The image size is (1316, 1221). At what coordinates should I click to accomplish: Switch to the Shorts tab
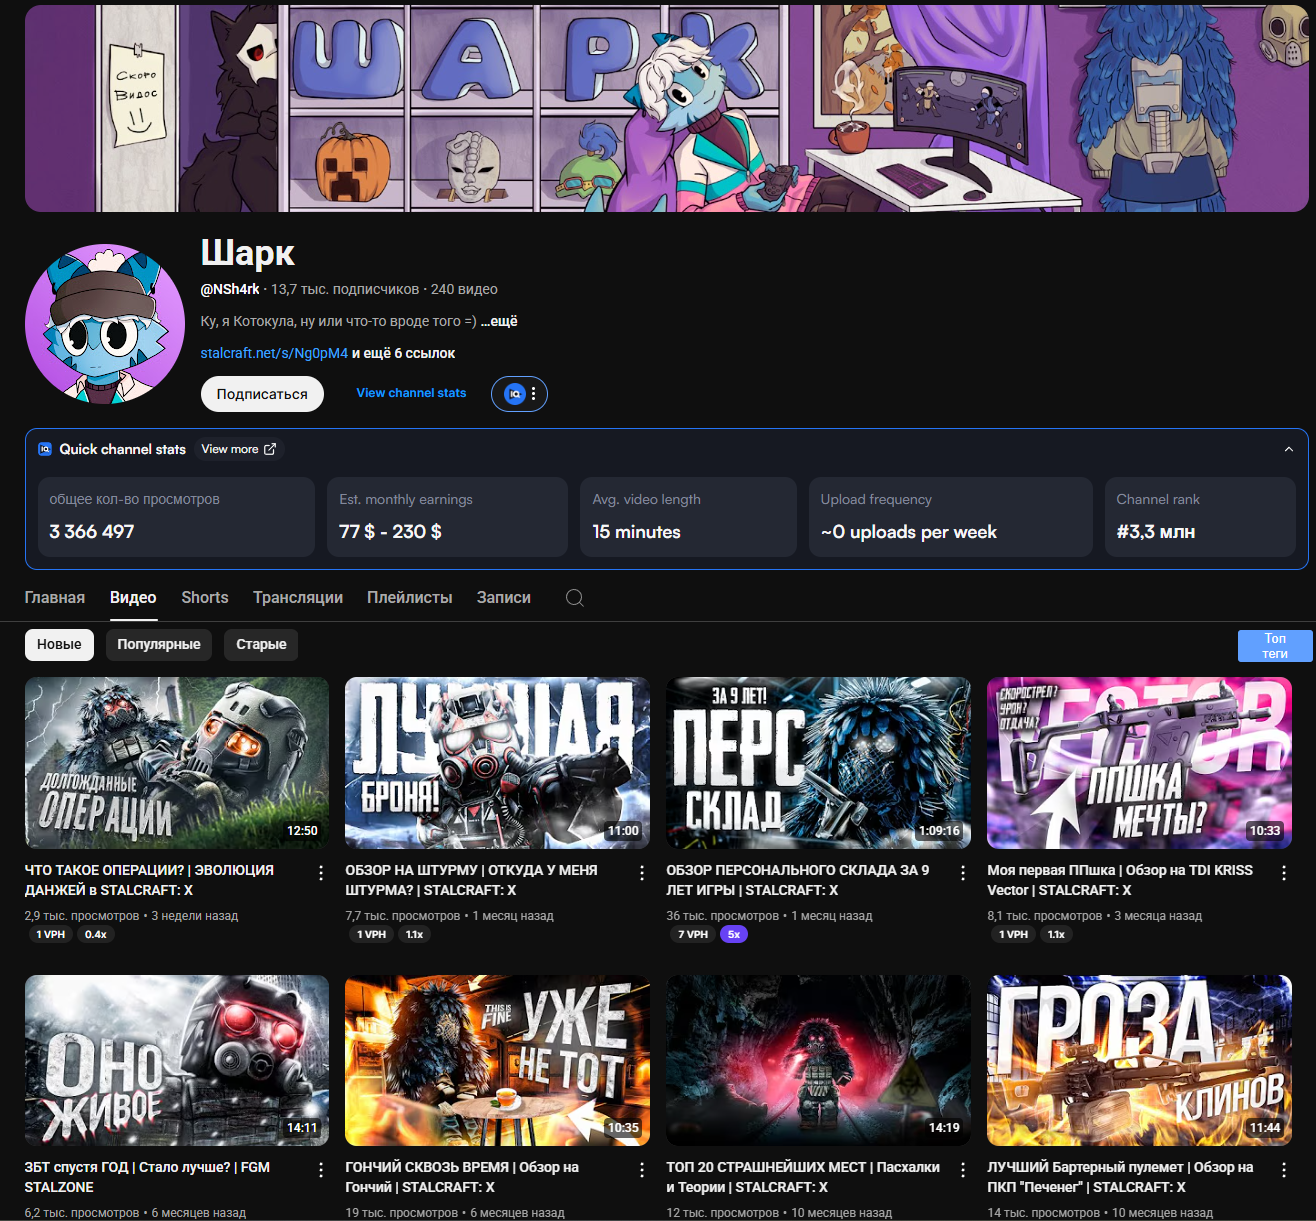[x=205, y=597]
